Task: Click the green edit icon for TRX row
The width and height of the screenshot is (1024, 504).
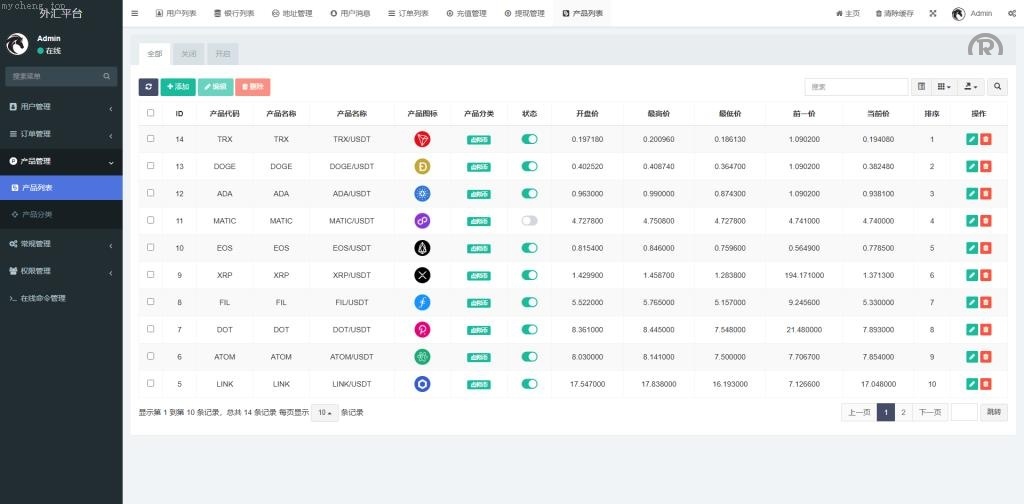Action: pyautogui.click(x=972, y=140)
